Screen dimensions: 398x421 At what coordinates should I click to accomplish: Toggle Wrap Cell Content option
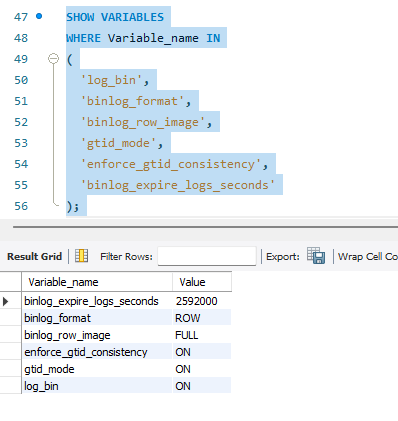pos(368,256)
